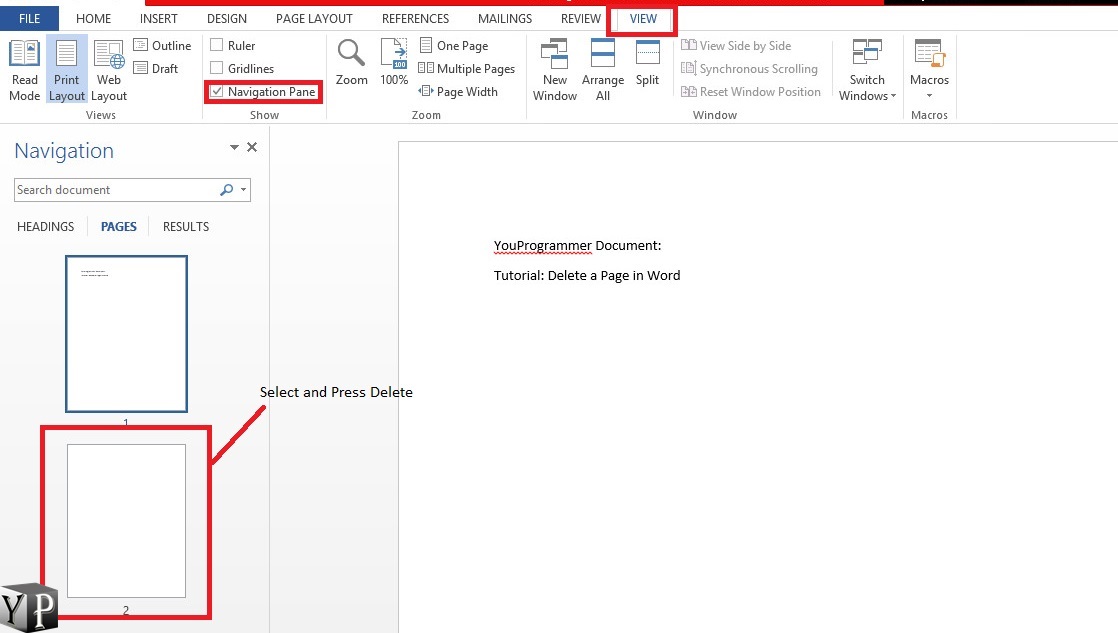Switch to Read Mode view
The height and width of the screenshot is (633, 1118).
[x=24, y=70]
